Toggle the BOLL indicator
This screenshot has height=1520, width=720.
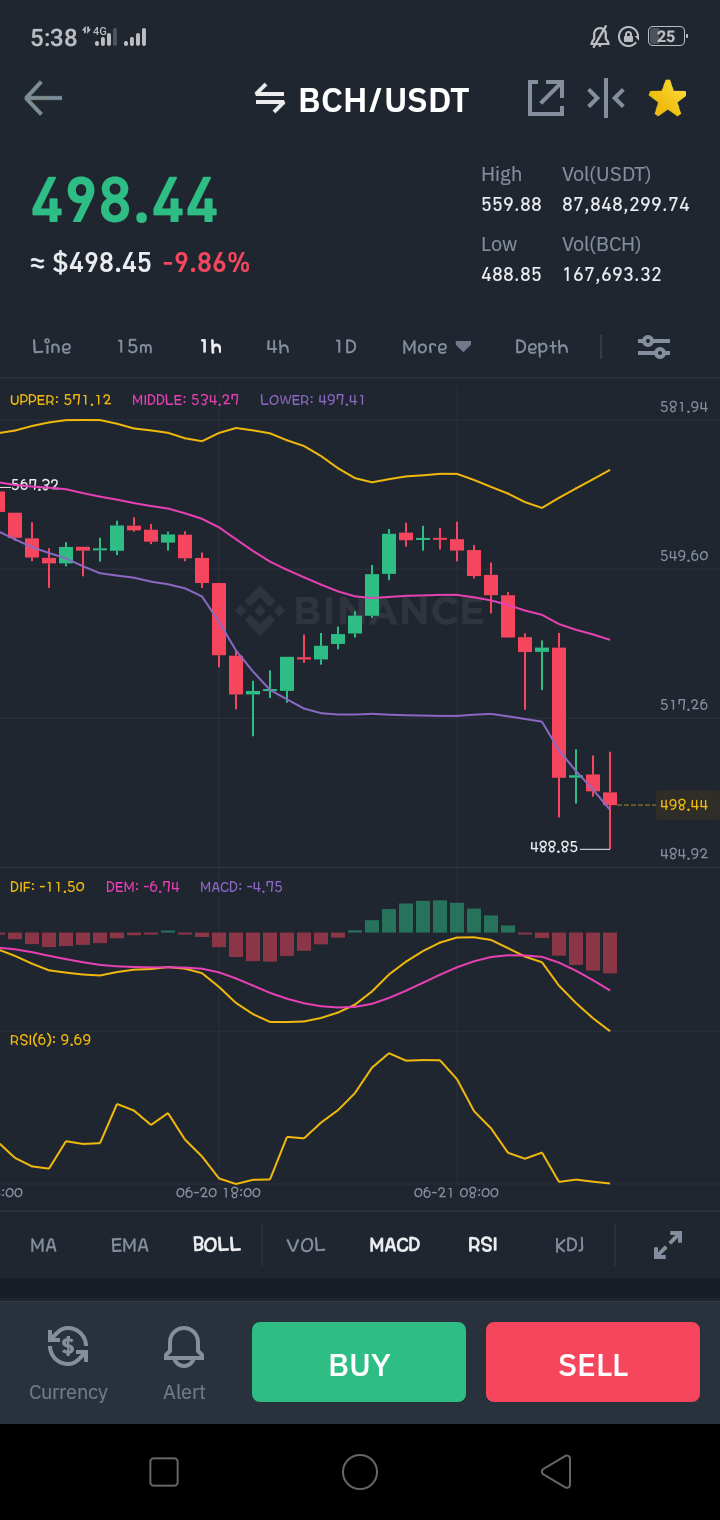(x=217, y=1245)
